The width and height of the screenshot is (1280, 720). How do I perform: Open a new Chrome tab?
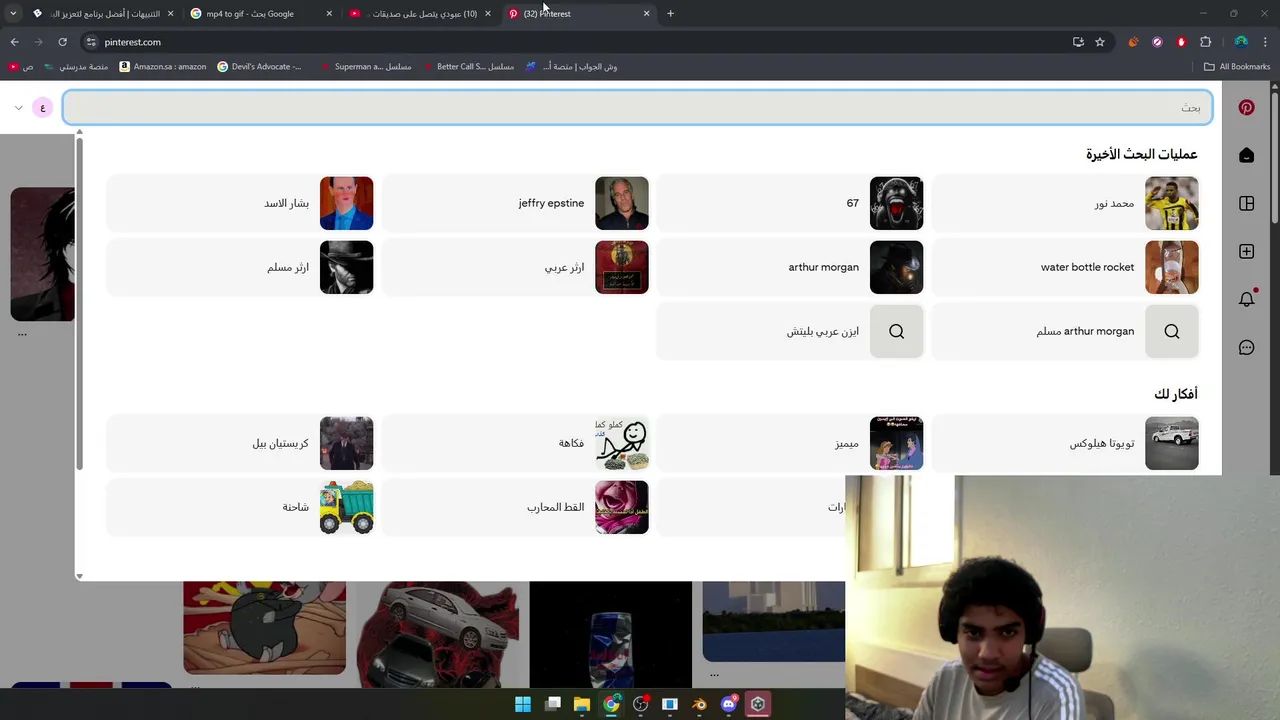point(670,13)
